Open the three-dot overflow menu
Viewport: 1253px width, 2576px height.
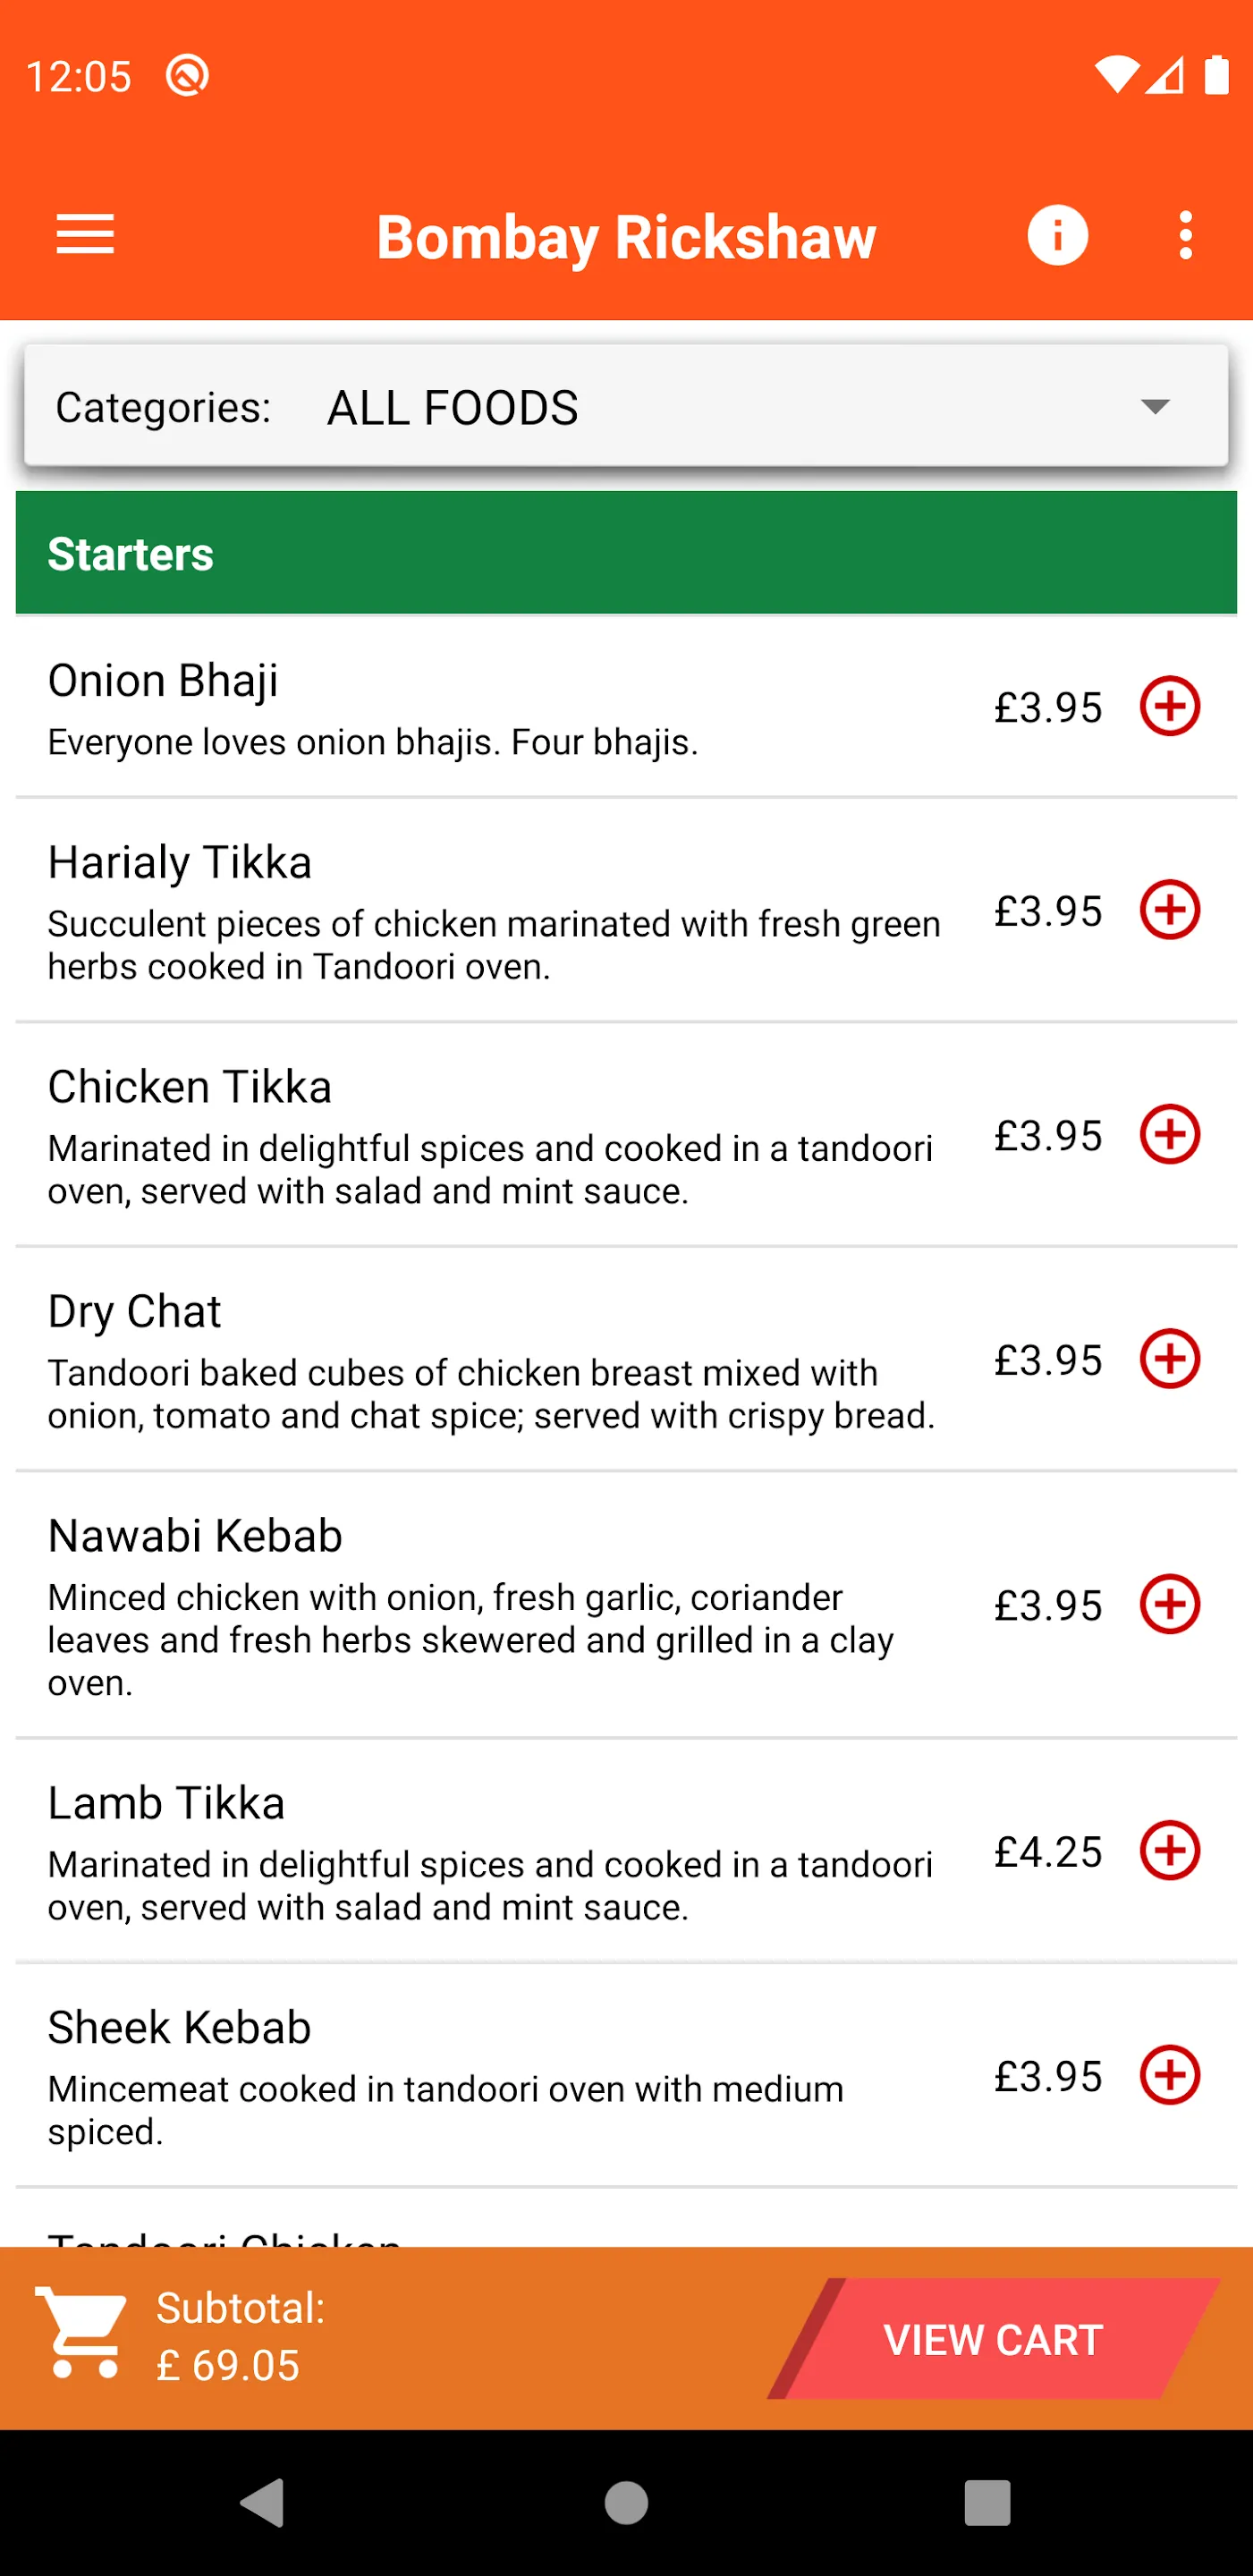[x=1185, y=235]
